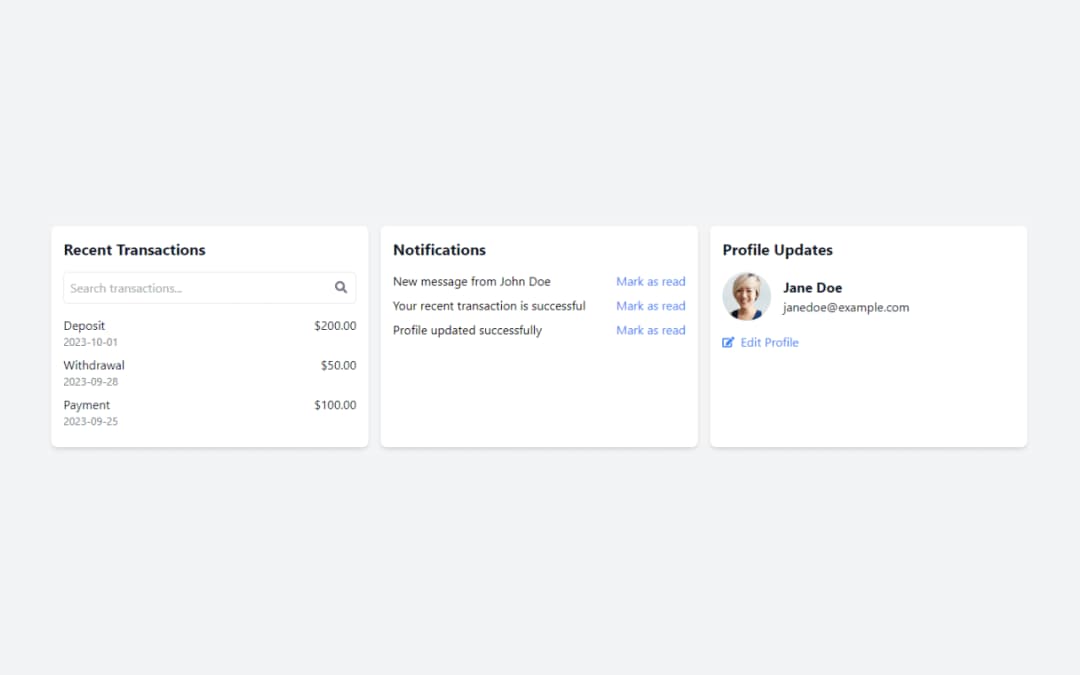Screen dimensions: 1080x675
Task: Click the New message from John Doe notification
Action: [471, 282]
